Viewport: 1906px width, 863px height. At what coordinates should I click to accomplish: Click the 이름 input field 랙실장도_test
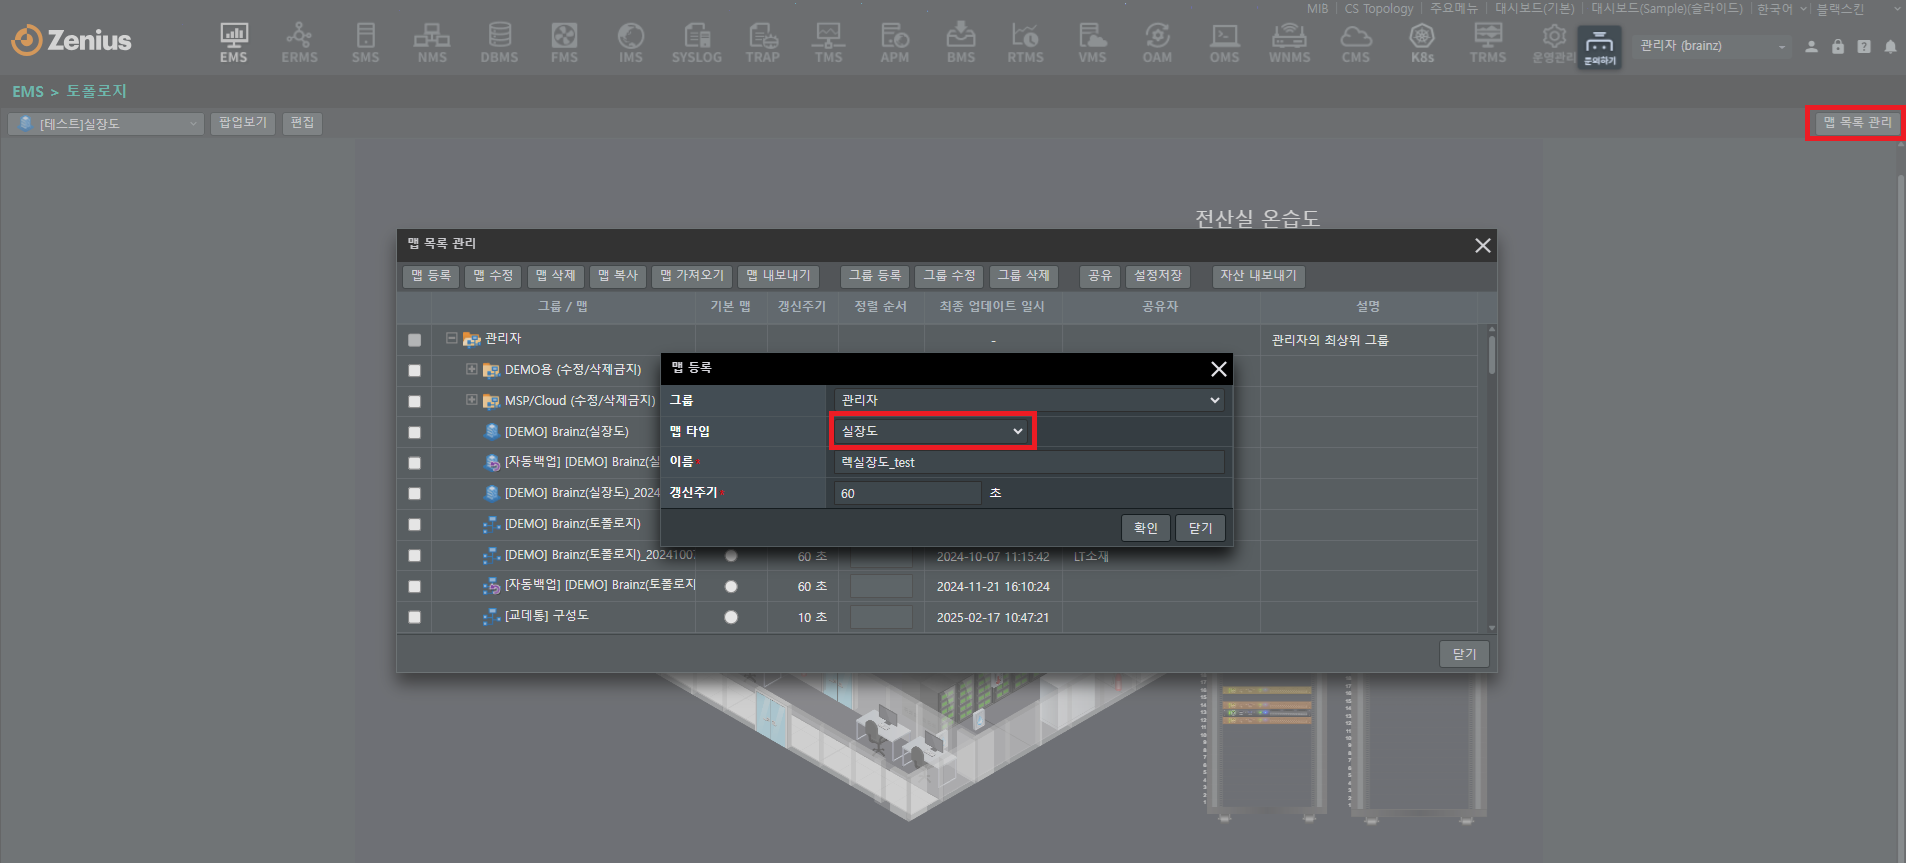tap(1029, 462)
